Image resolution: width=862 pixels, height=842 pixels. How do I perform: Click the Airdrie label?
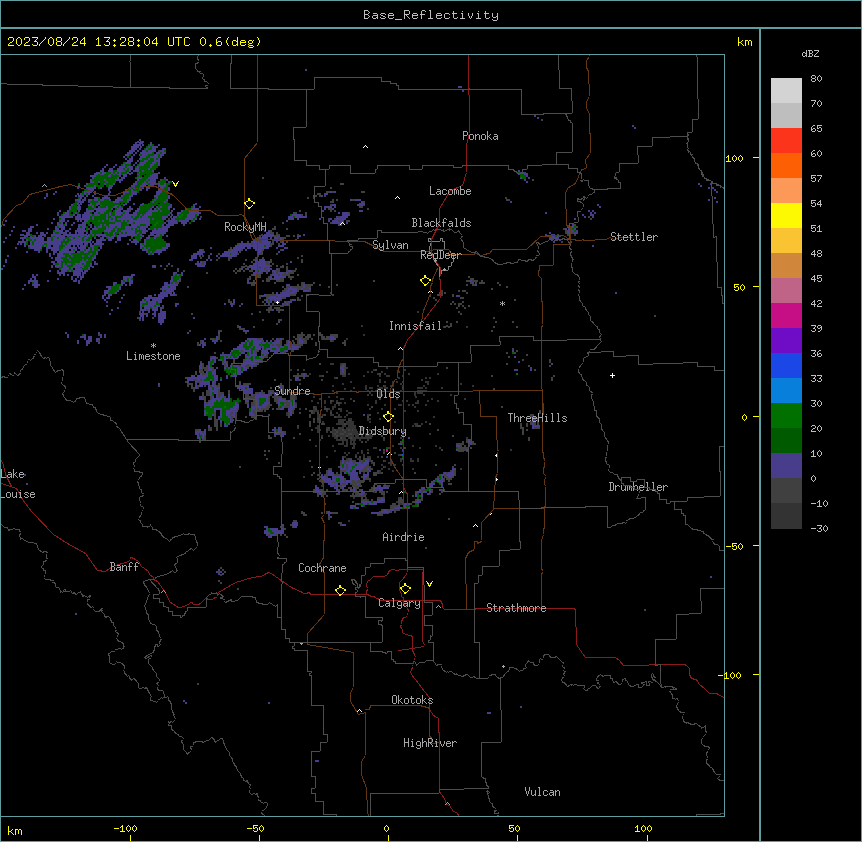[403, 537]
